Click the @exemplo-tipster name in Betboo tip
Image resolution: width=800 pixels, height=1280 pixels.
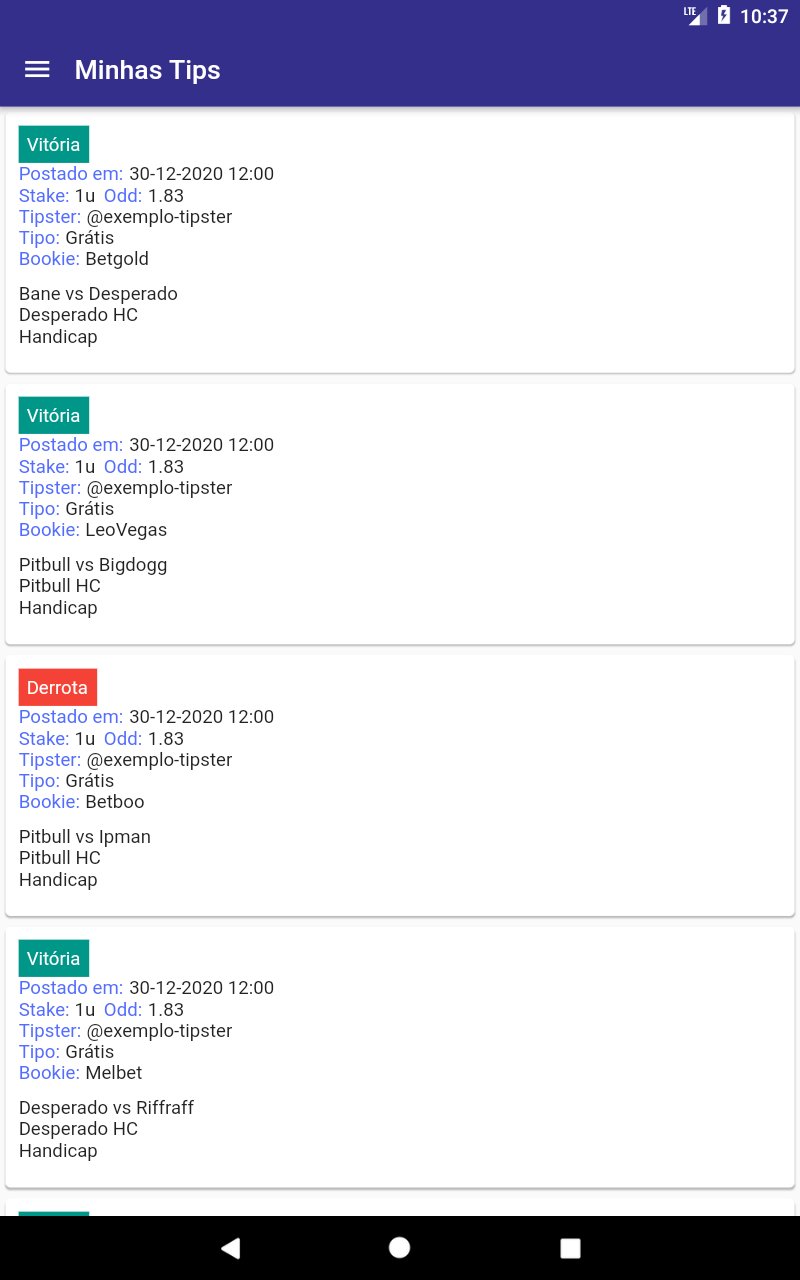click(159, 760)
